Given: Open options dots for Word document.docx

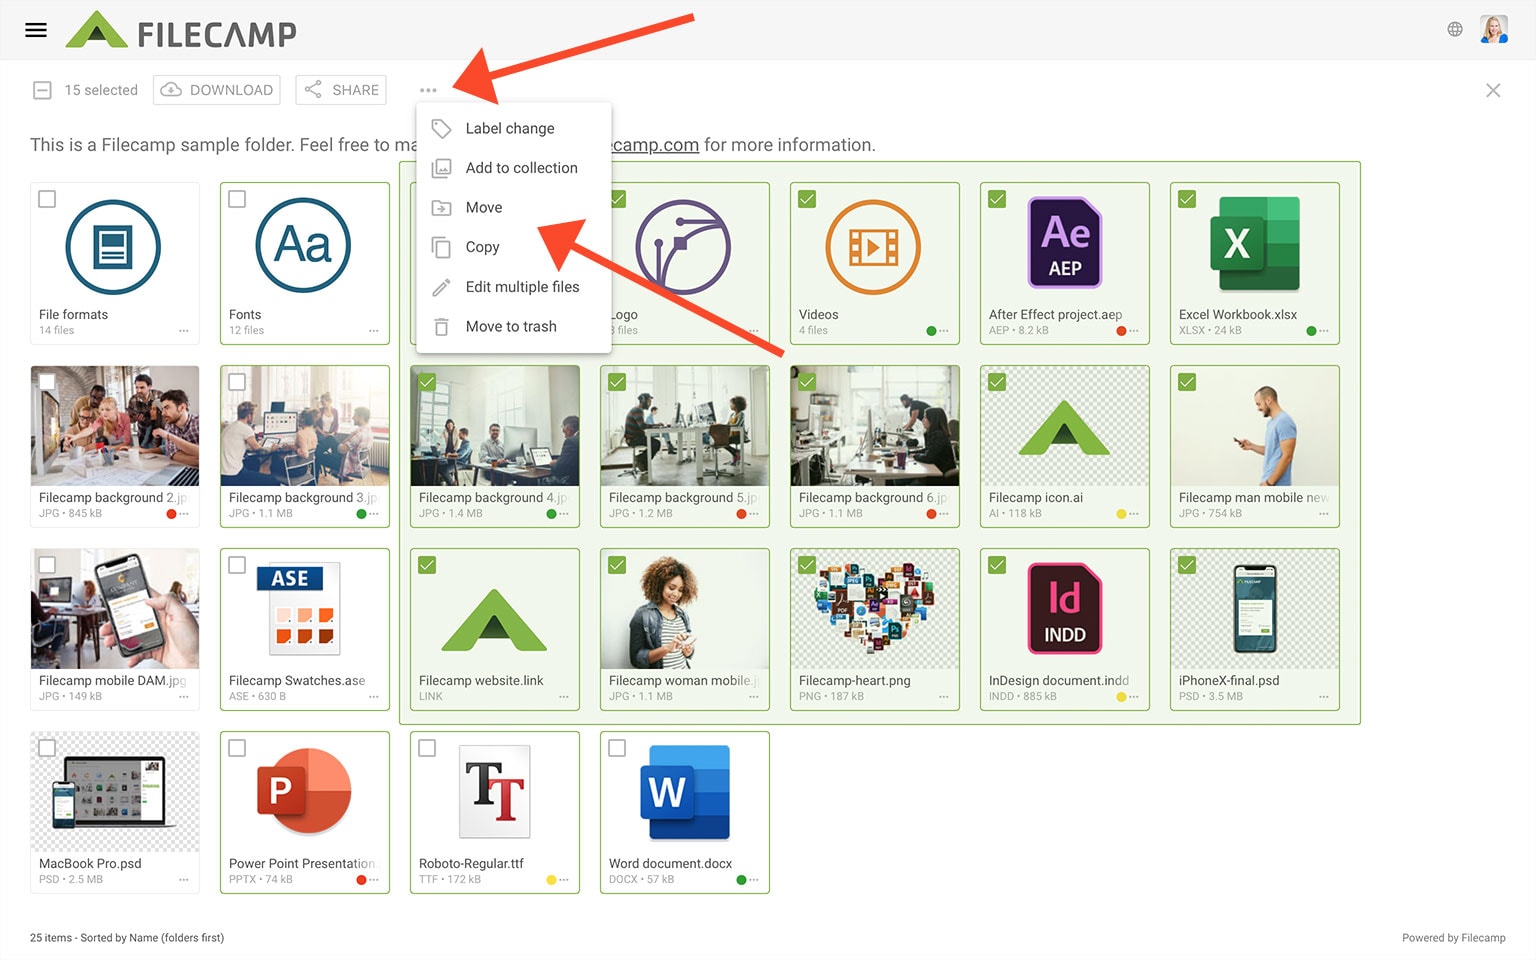Looking at the screenshot, I should pyautogui.click(x=754, y=880).
